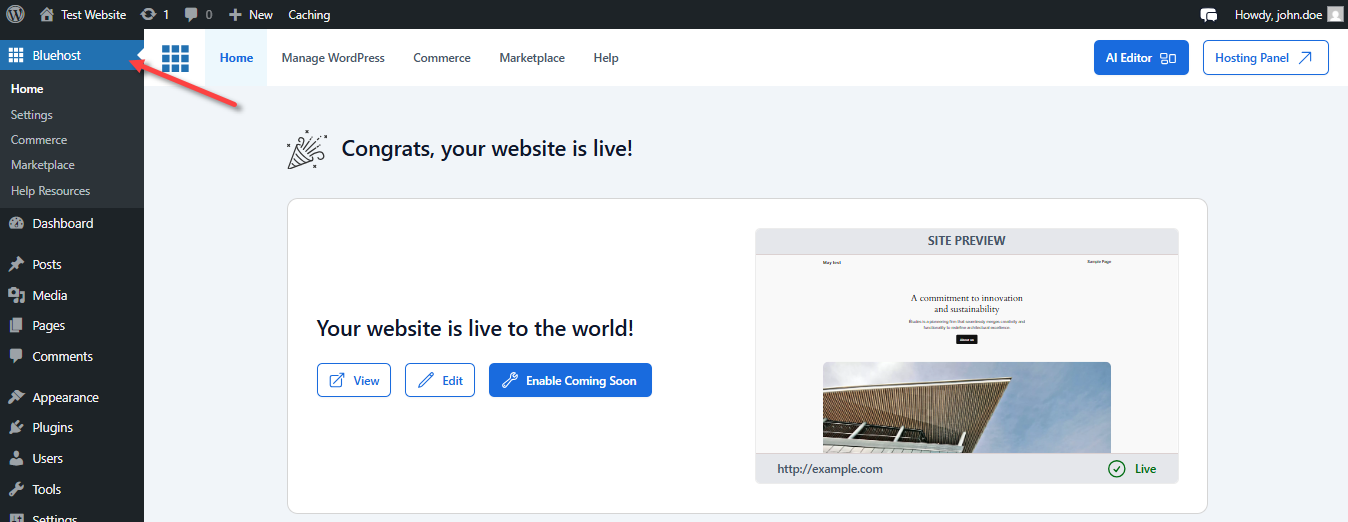Image resolution: width=1348 pixels, height=522 pixels.
Task: Select the Bluehost sidebar menu item
Action: point(72,55)
